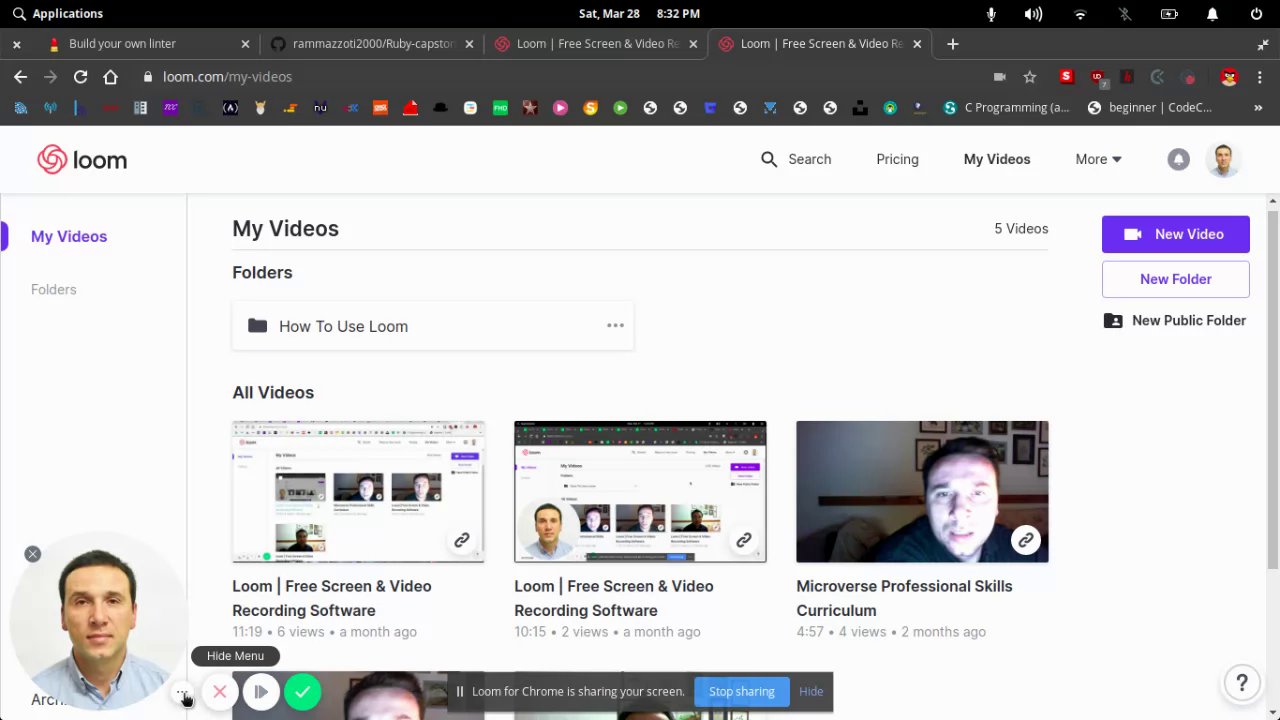Show more bookmarks chevron
The image size is (1280, 720).
click(x=1258, y=107)
